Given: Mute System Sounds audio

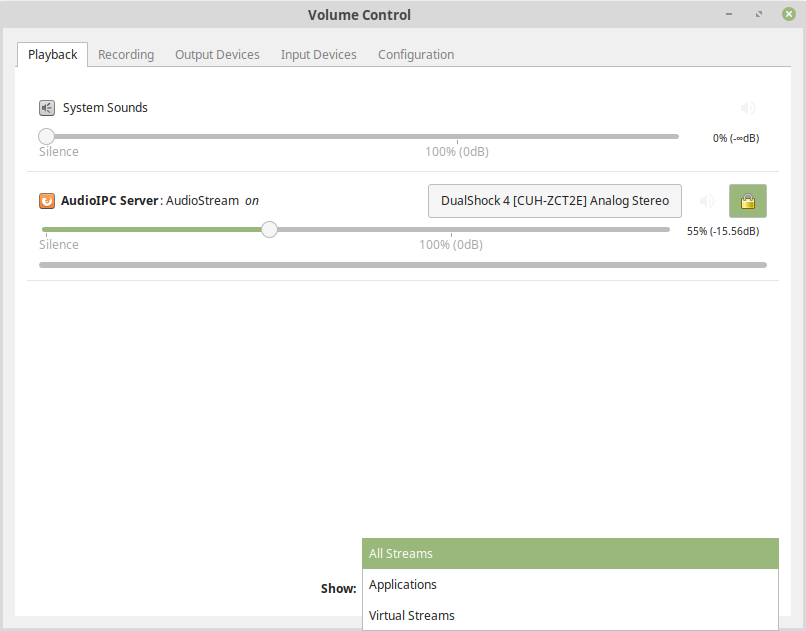Looking at the screenshot, I should pos(748,108).
